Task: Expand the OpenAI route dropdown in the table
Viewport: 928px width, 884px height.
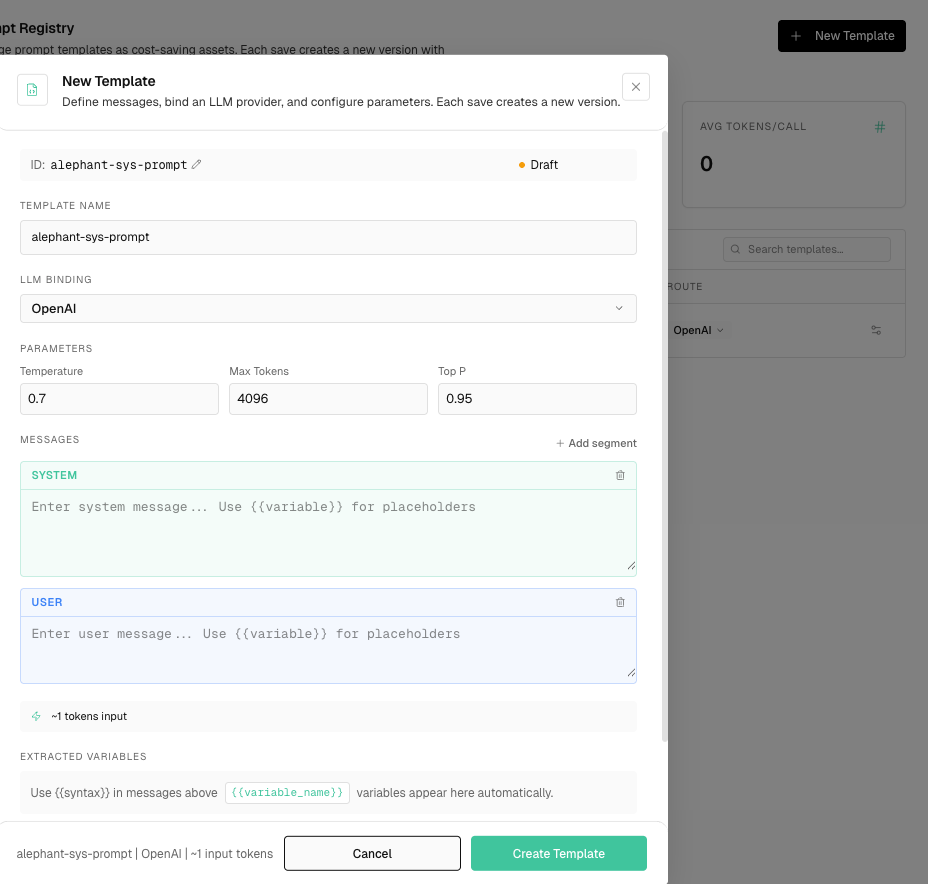Action: click(698, 330)
